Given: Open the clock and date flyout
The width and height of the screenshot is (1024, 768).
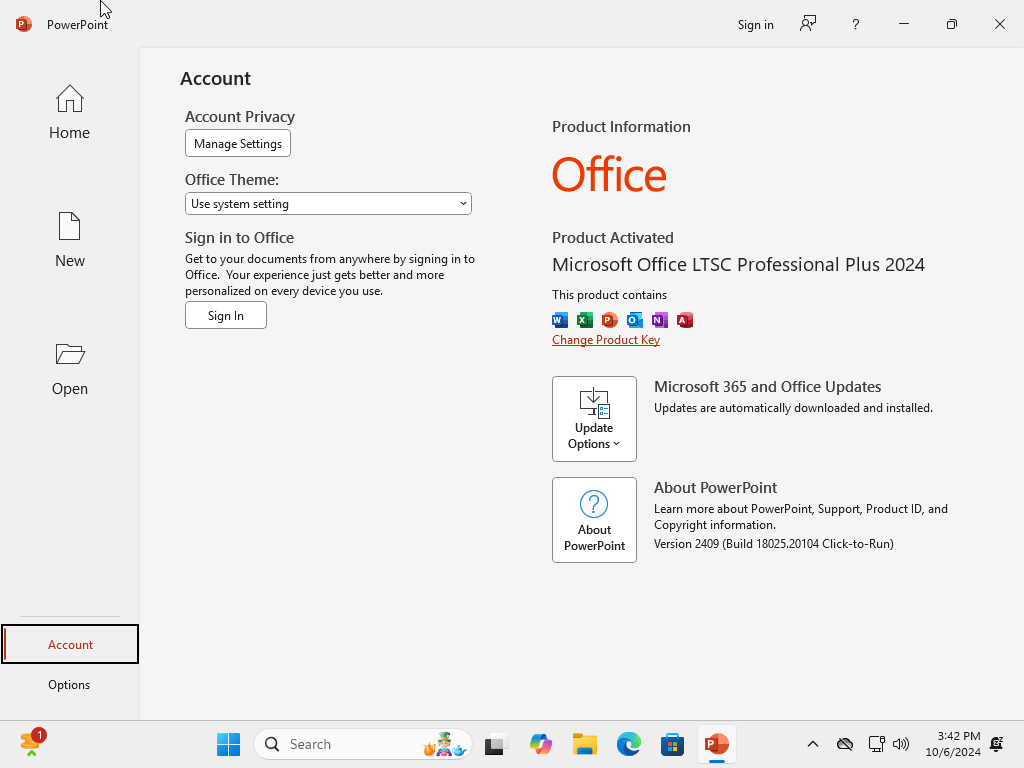Looking at the screenshot, I should [953, 744].
